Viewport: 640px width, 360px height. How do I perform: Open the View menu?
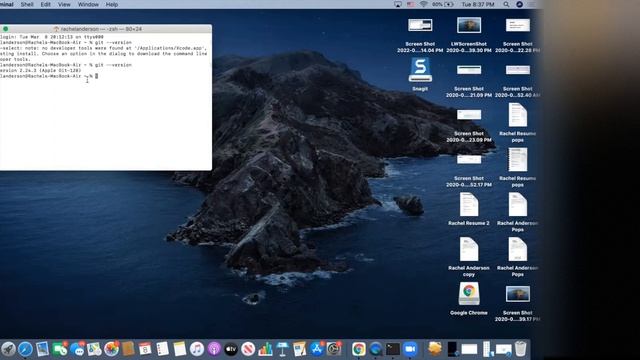(64, 4)
